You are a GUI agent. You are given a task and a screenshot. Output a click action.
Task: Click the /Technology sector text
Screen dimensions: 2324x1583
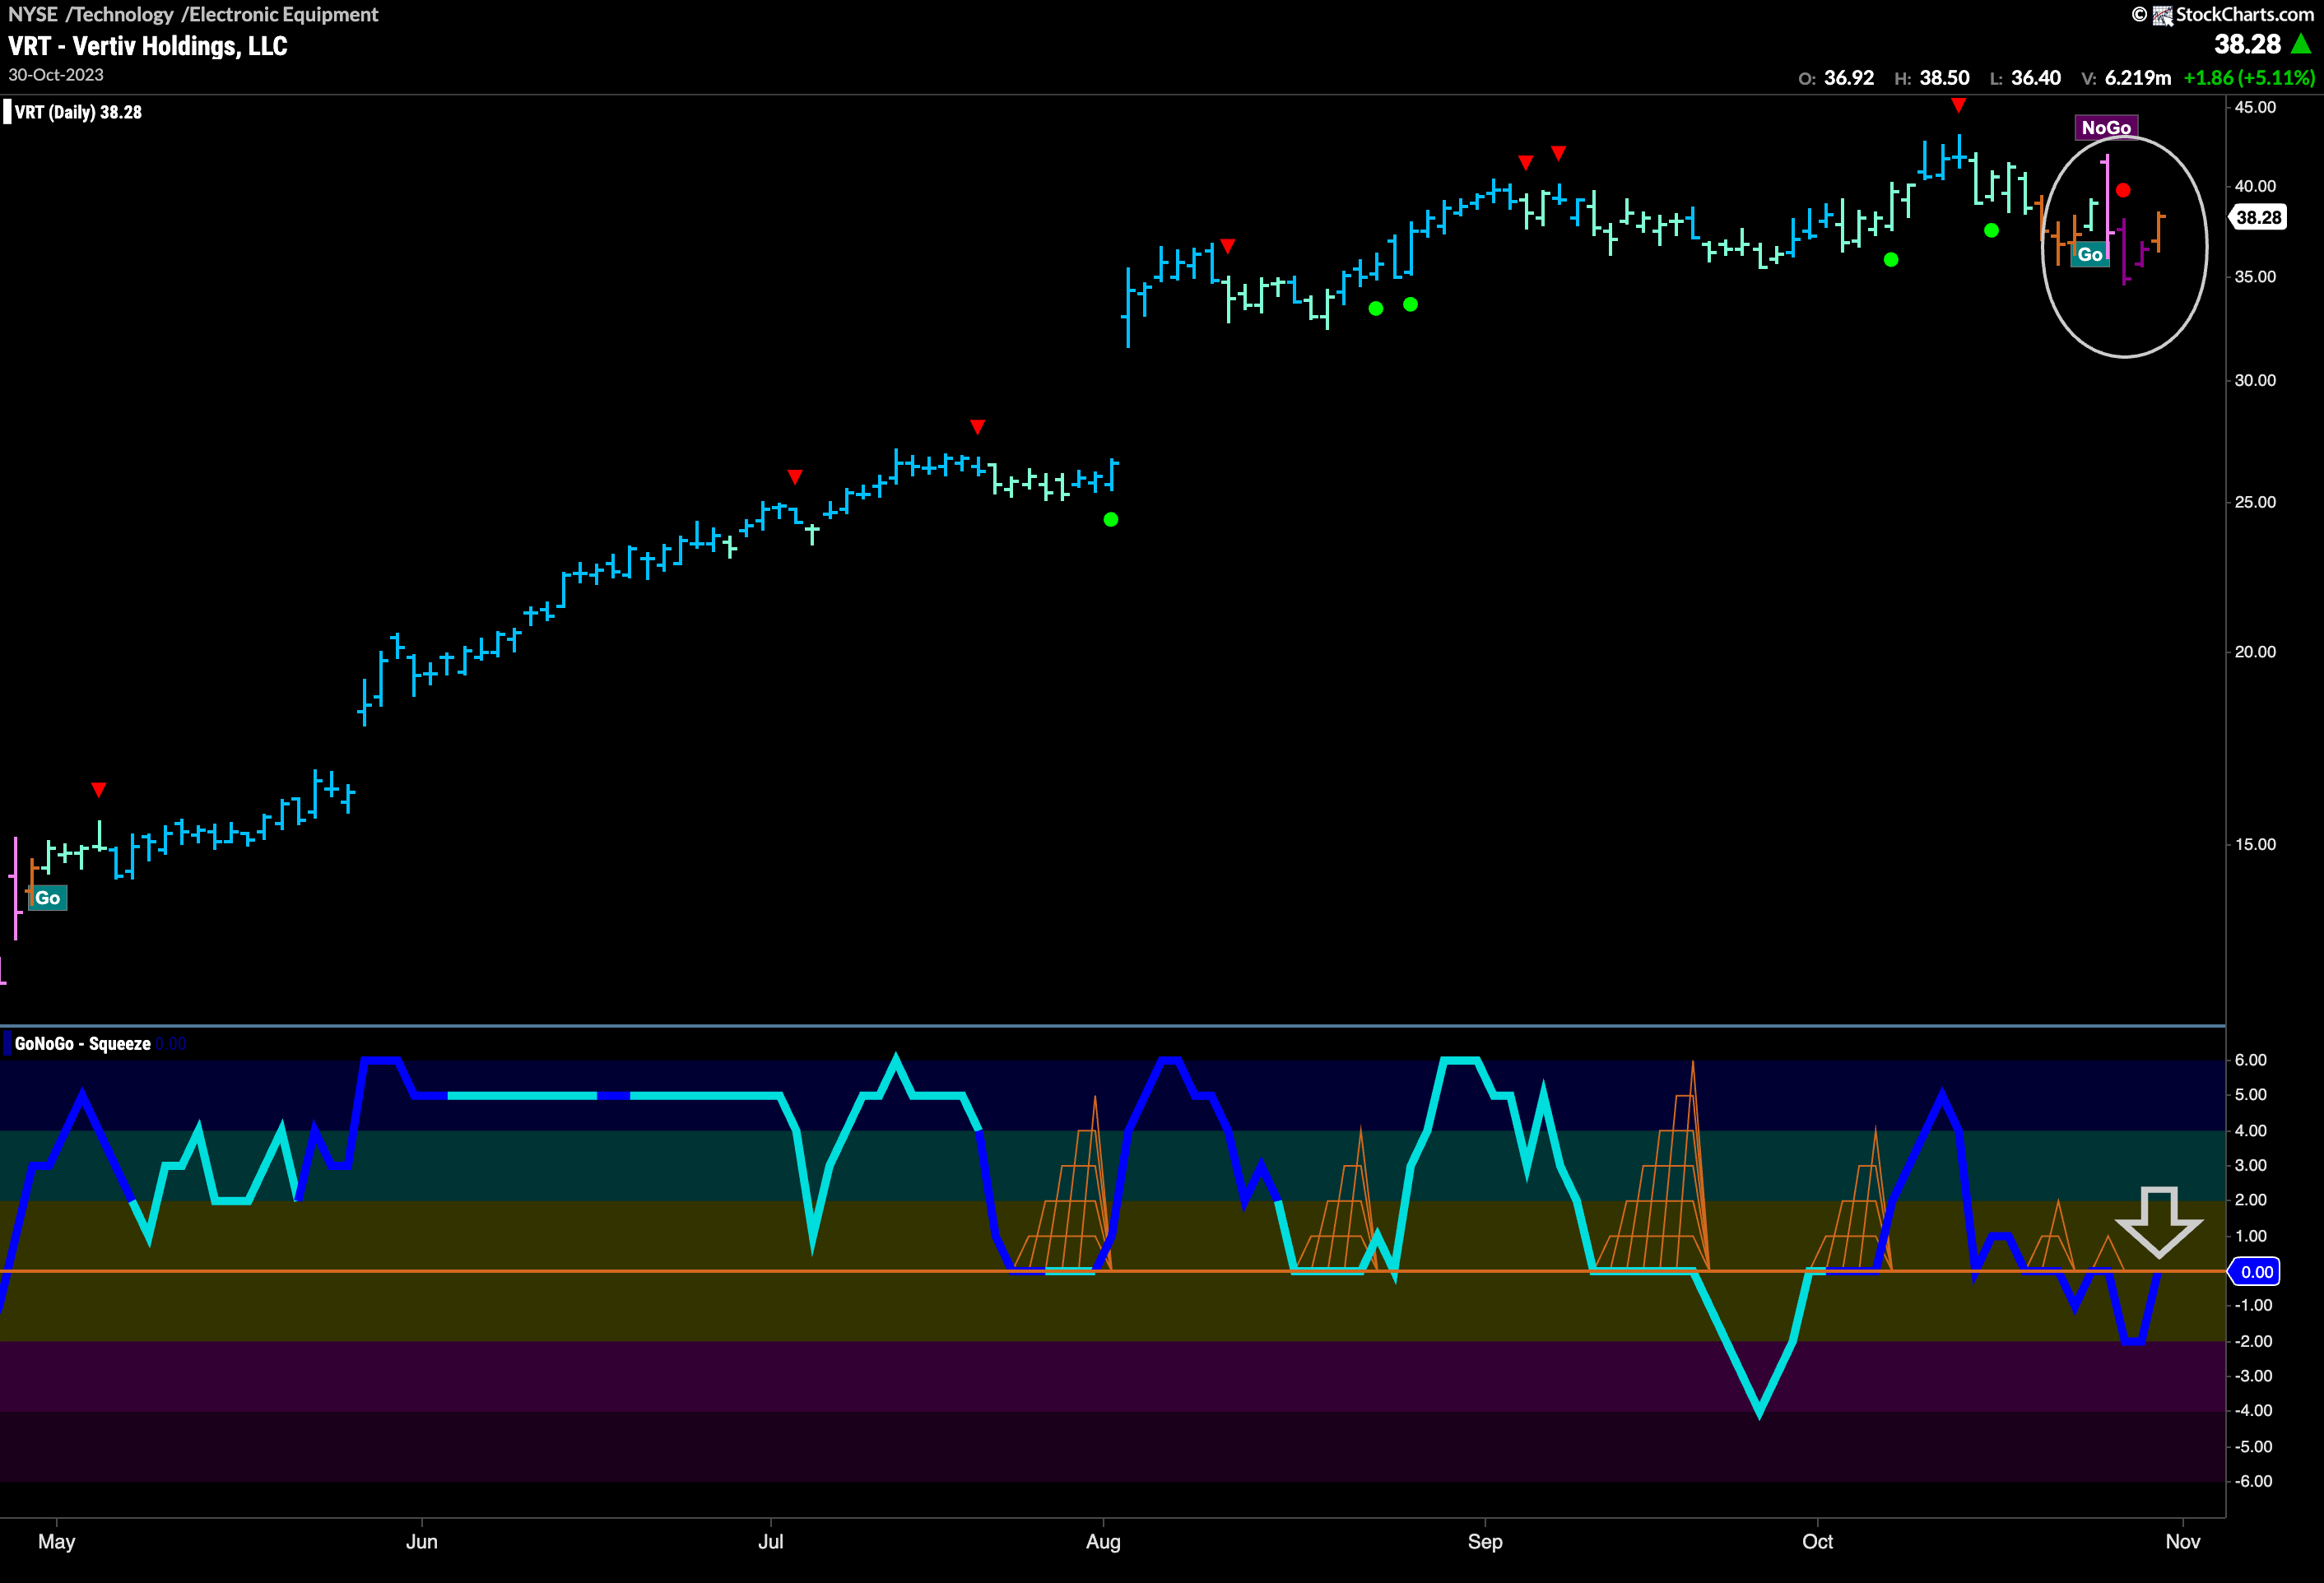click(120, 14)
